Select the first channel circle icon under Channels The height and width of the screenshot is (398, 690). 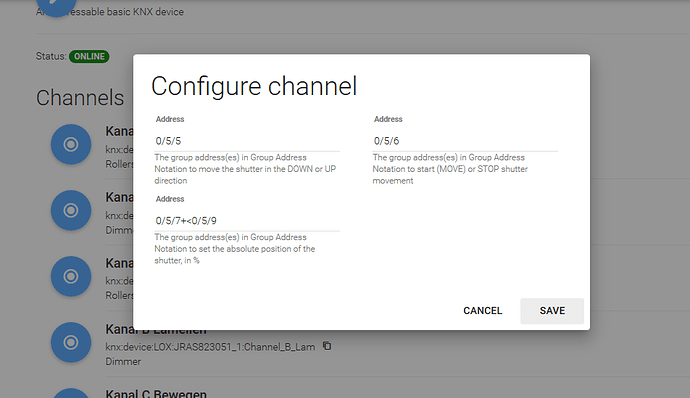(71, 144)
